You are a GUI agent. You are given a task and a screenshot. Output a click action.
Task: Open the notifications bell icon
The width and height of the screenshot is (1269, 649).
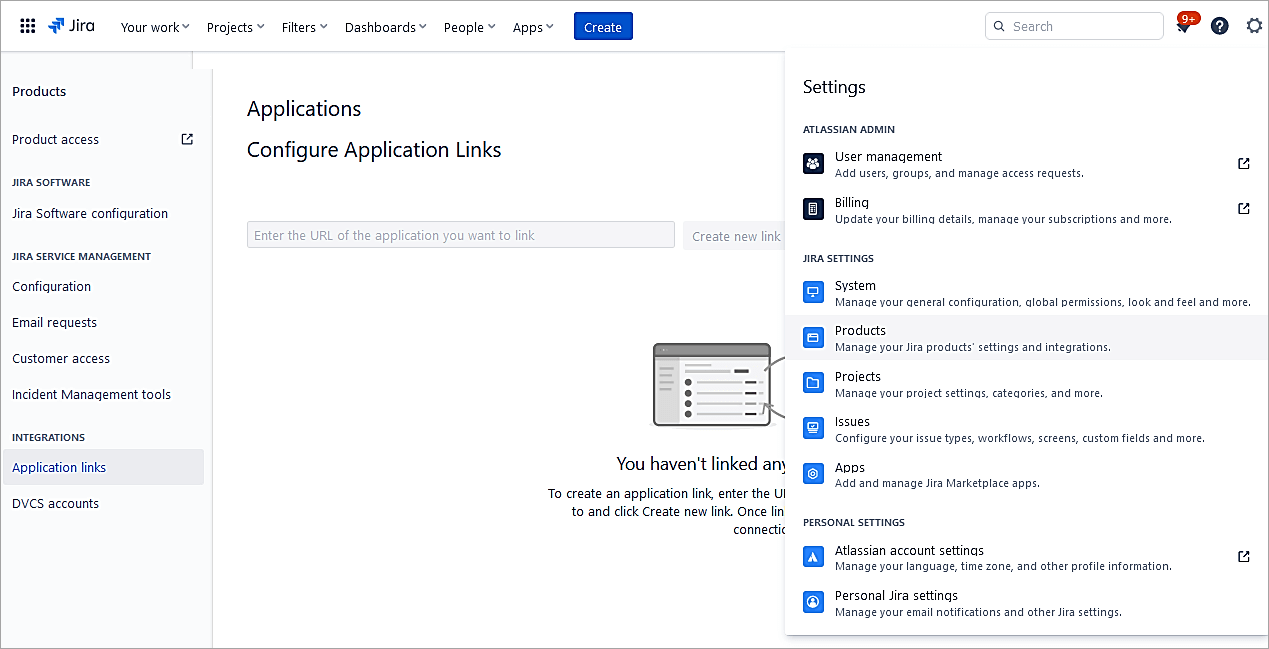pos(1184,27)
